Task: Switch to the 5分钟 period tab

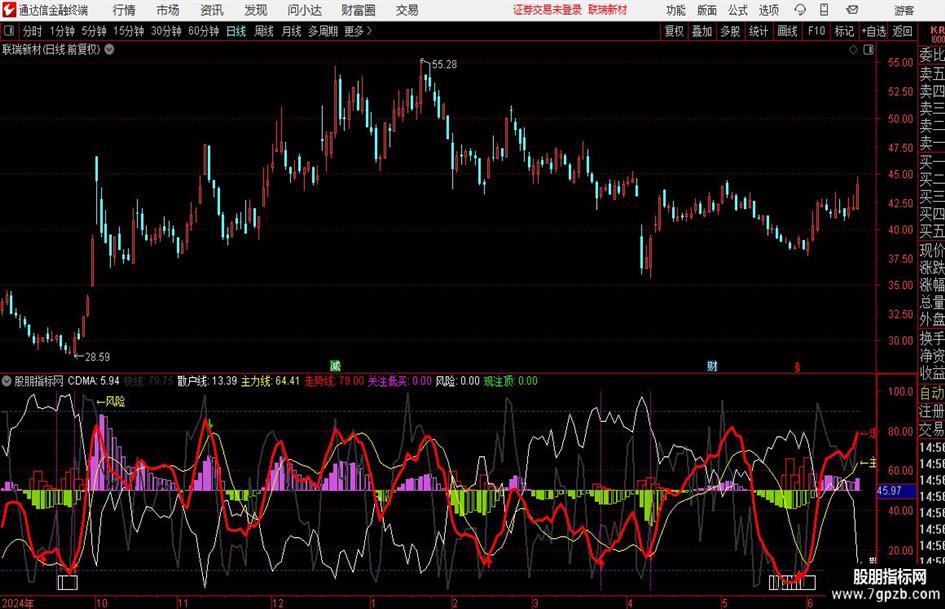Action: [x=94, y=31]
